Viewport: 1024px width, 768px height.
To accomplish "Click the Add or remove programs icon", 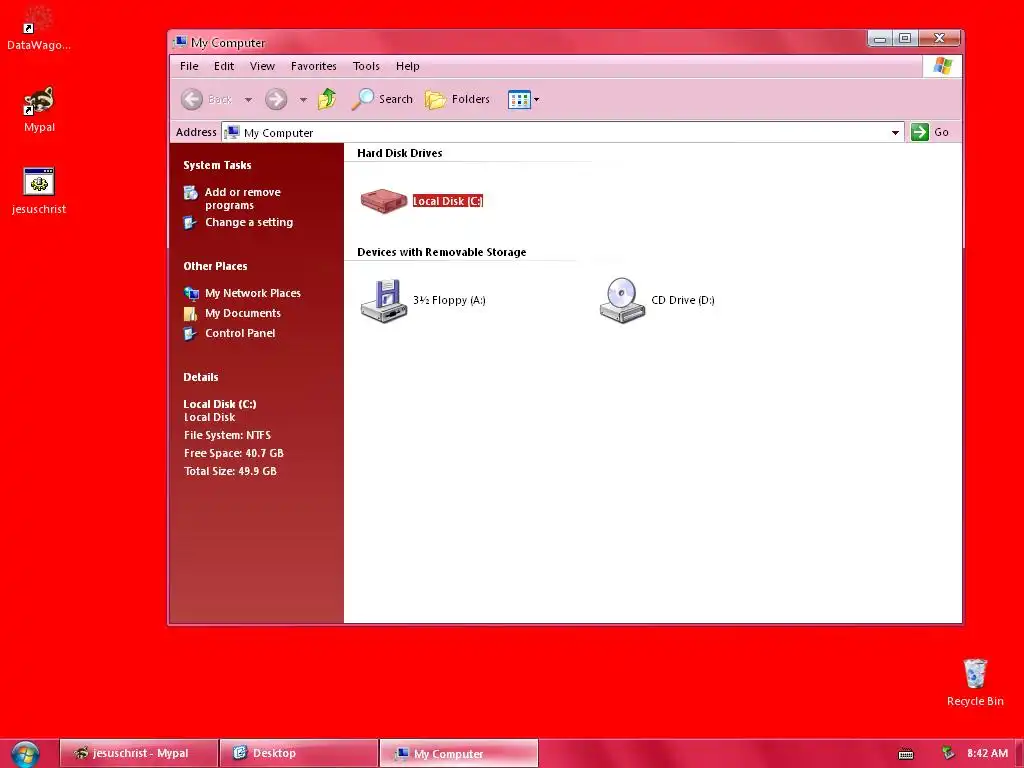I will tap(191, 193).
